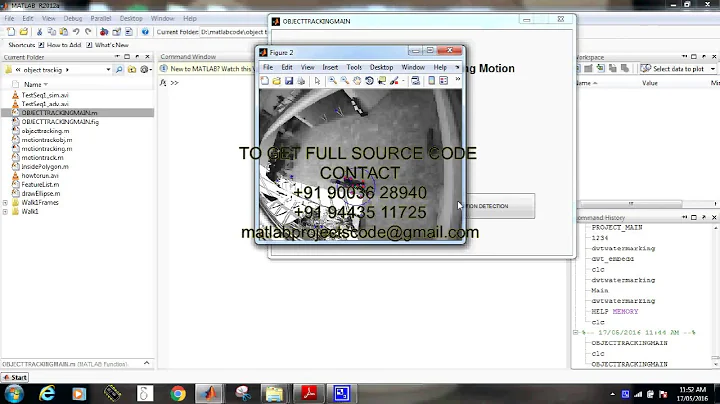The width and height of the screenshot is (720, 404).
Task: Click Undo arrow in MATLAB toolbar
Action: click(x=76, y=32)
